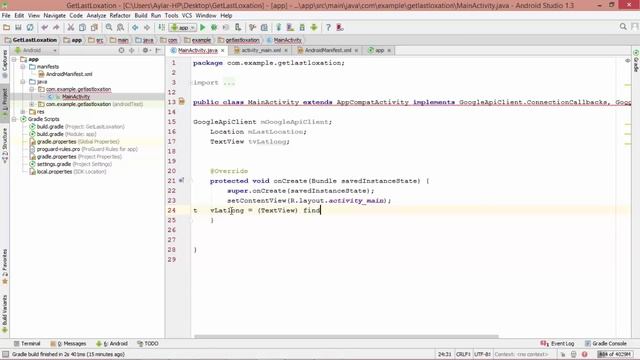Click the Make Project toolbar icon
This screenshot has height=360, width=640.
coord(162,27)
